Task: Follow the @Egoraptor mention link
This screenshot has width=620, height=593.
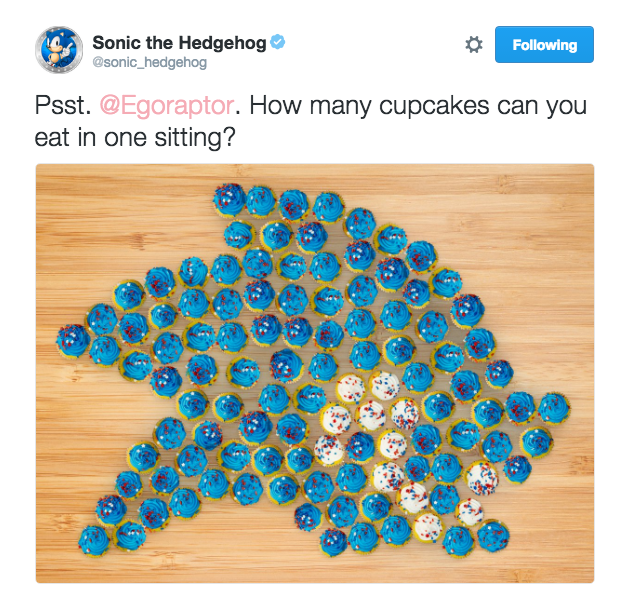Action: coord(166,106)
